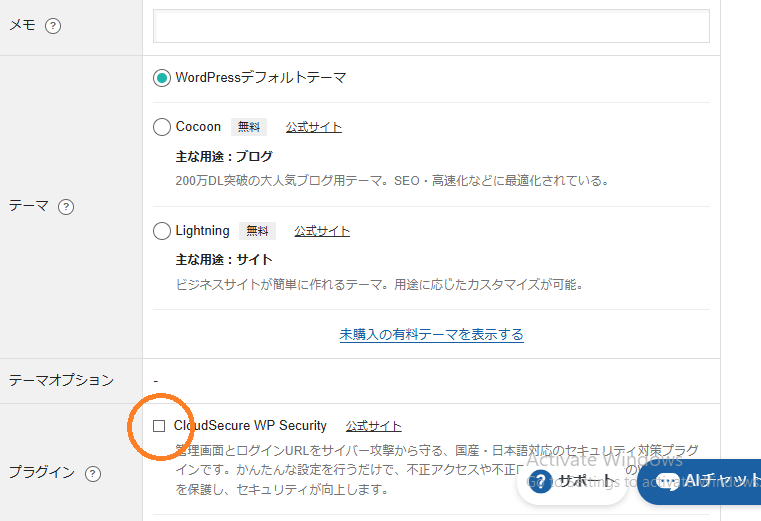Click the メモ text input field
The width and height of the screenshot is (761, 521).
click(431, 26)
